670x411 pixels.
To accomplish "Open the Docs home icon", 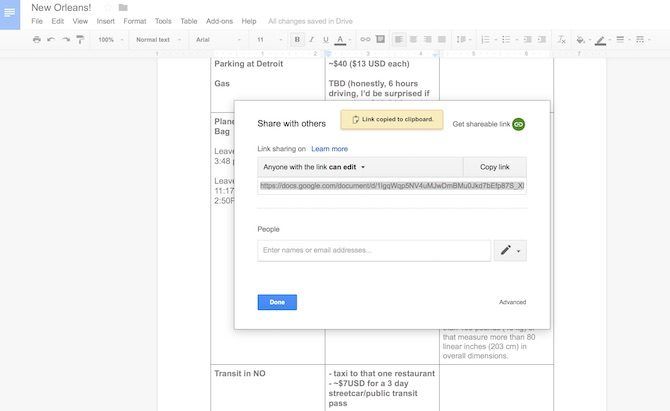I will [10, 14].
